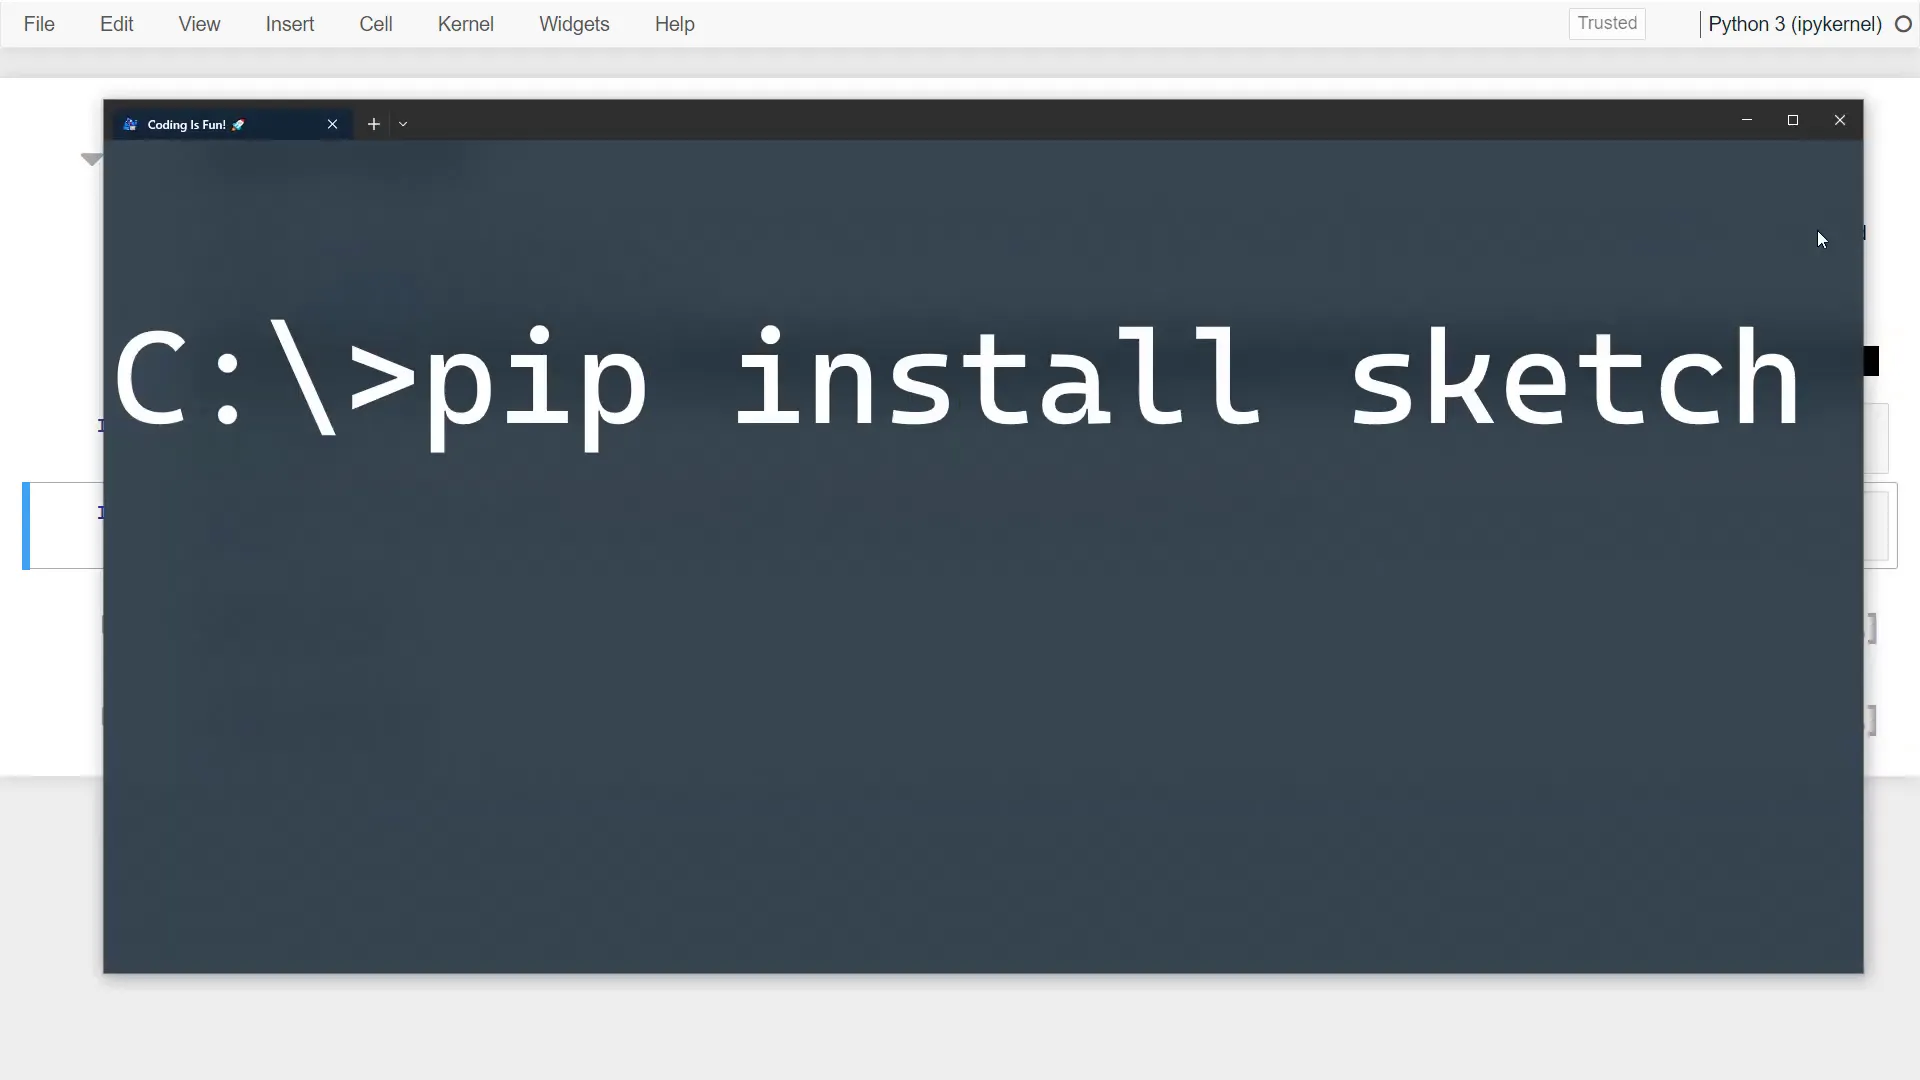Minimize the terminal window
Image resolution: width=1920 pixels, height=1080 pixels.
point(1747,120)
